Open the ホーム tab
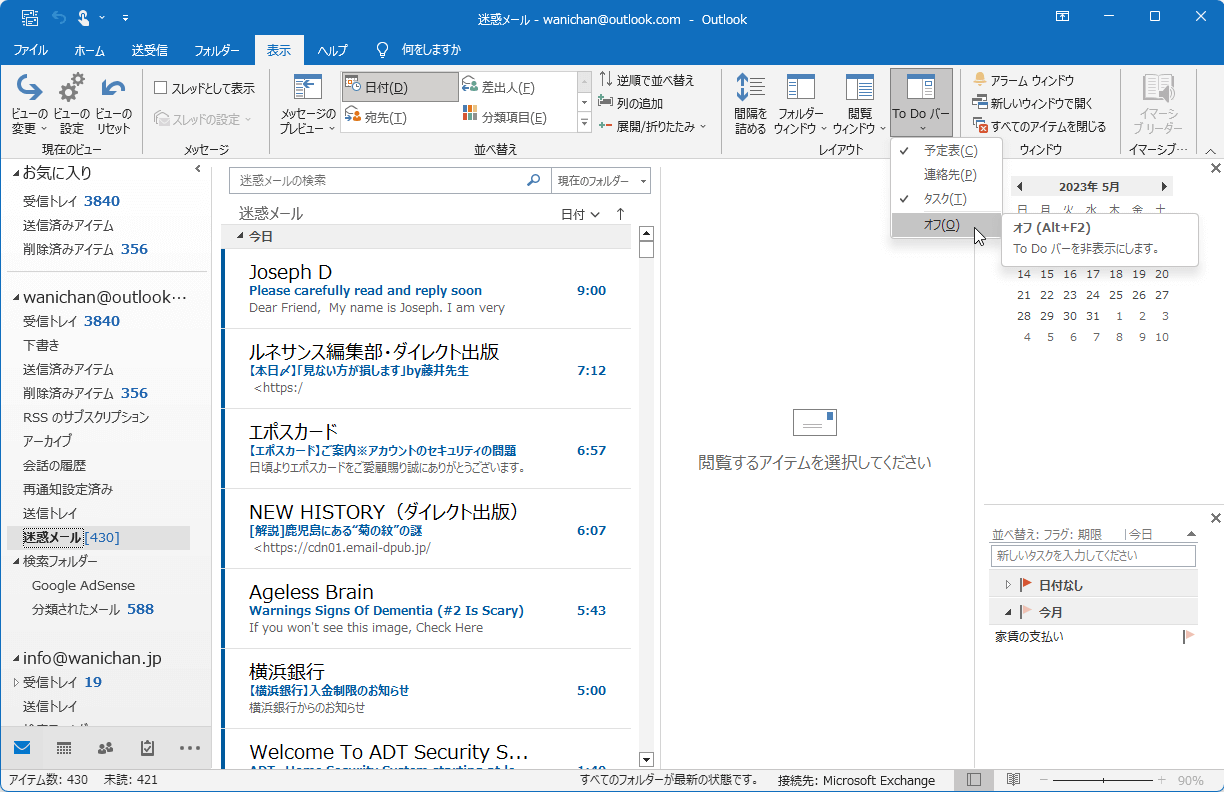1224x792 pixels. point(90,50)
